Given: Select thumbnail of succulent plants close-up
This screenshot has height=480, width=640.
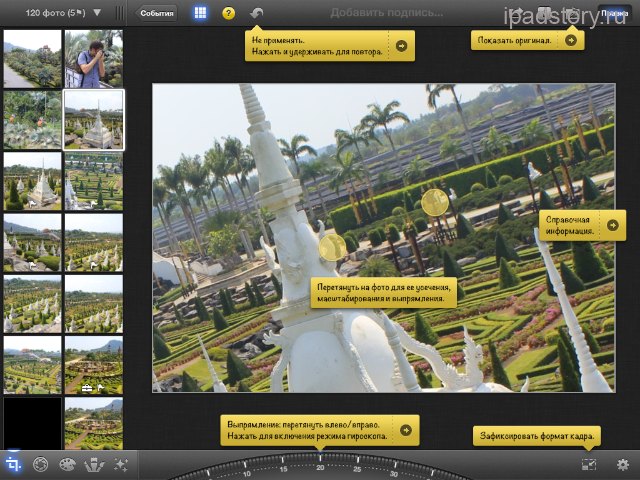Looking at the screenshot, I should (x=32, y=120).
